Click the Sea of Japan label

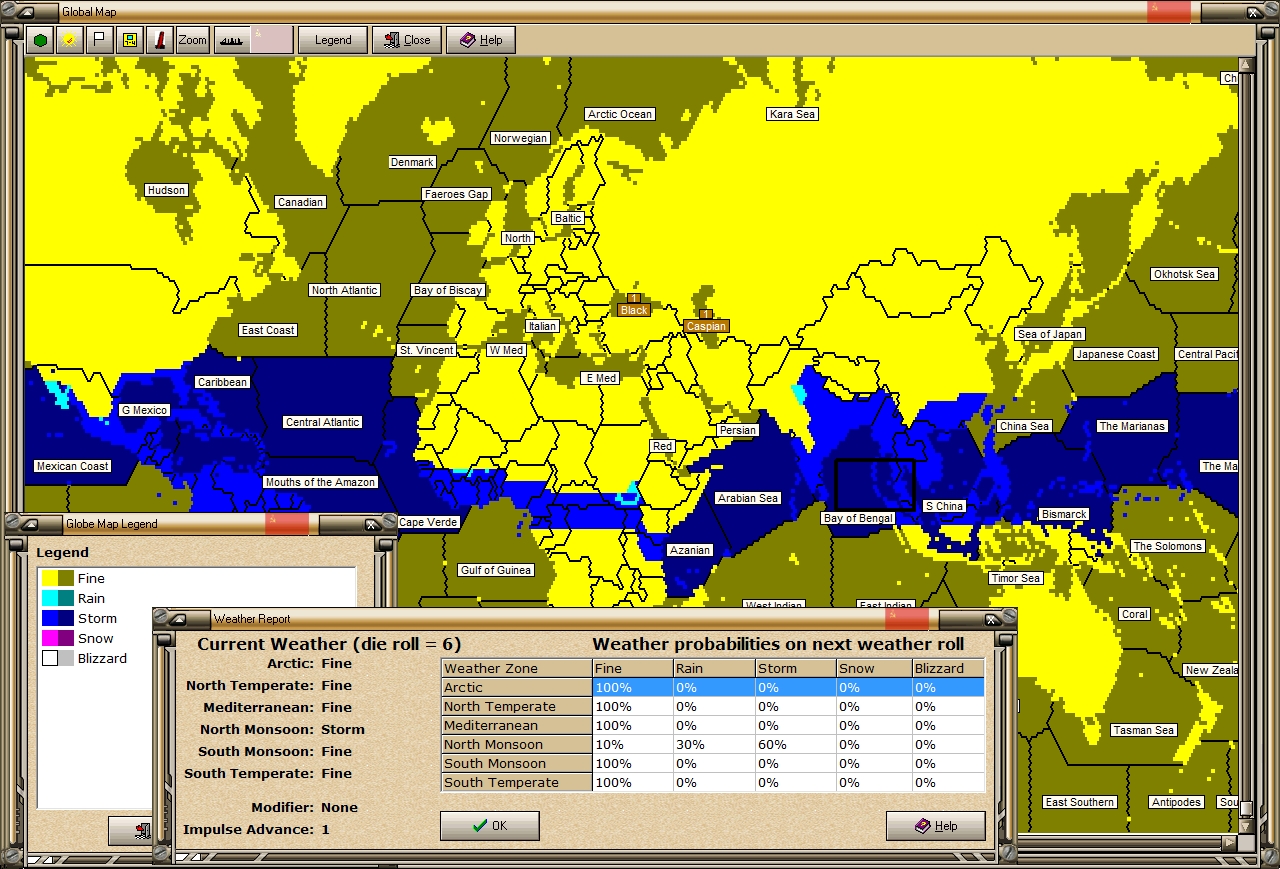1049,334
